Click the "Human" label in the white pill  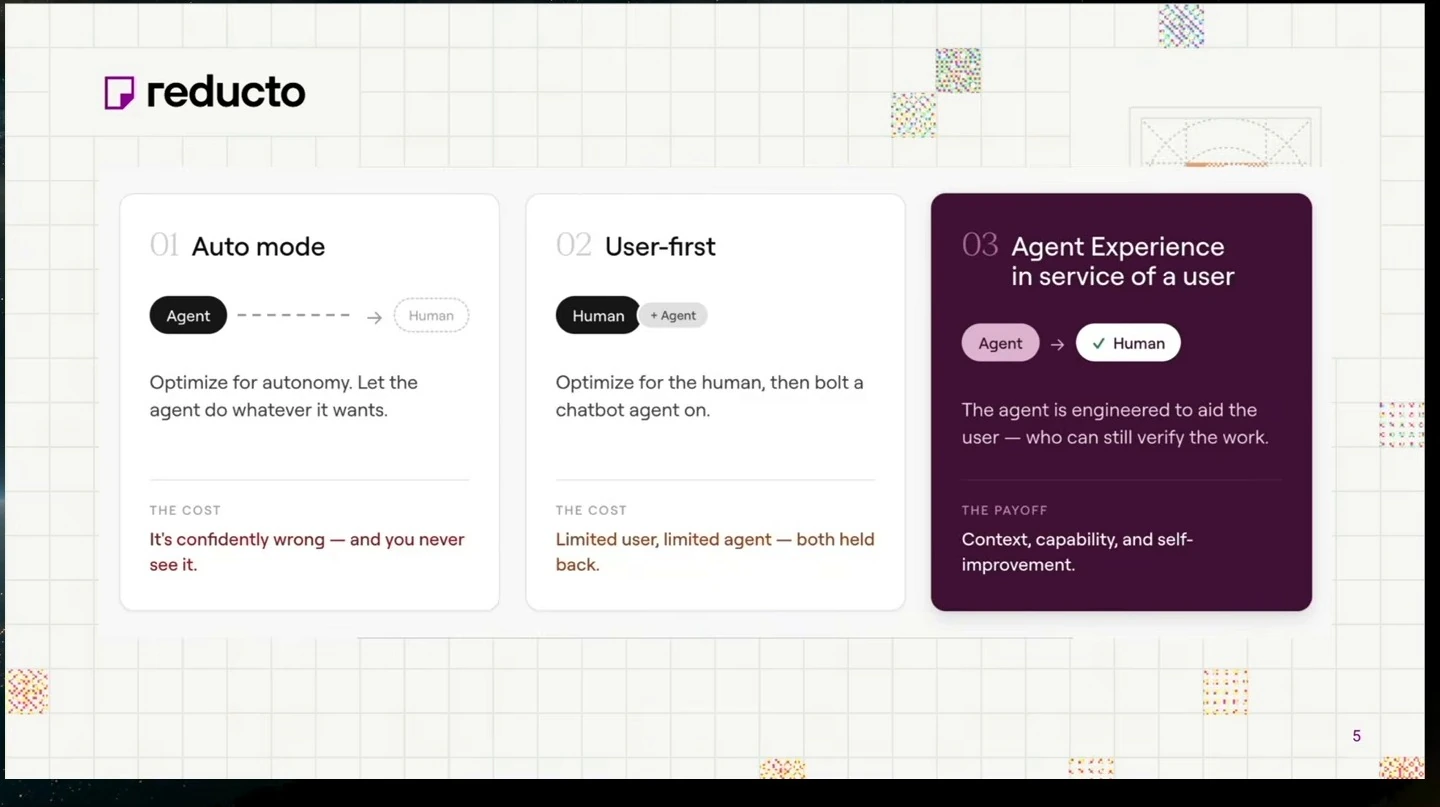[1139, 344]
